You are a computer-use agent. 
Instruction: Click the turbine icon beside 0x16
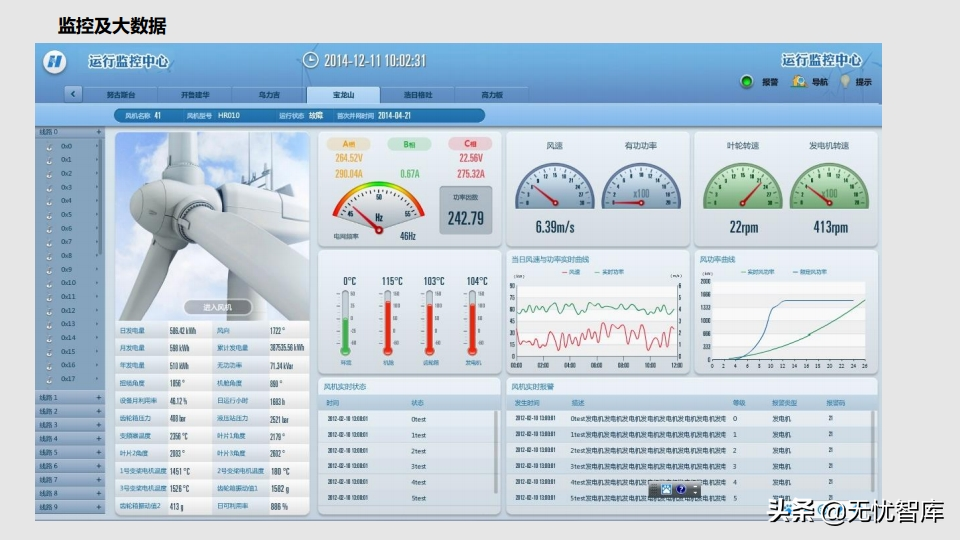(49, 365)
